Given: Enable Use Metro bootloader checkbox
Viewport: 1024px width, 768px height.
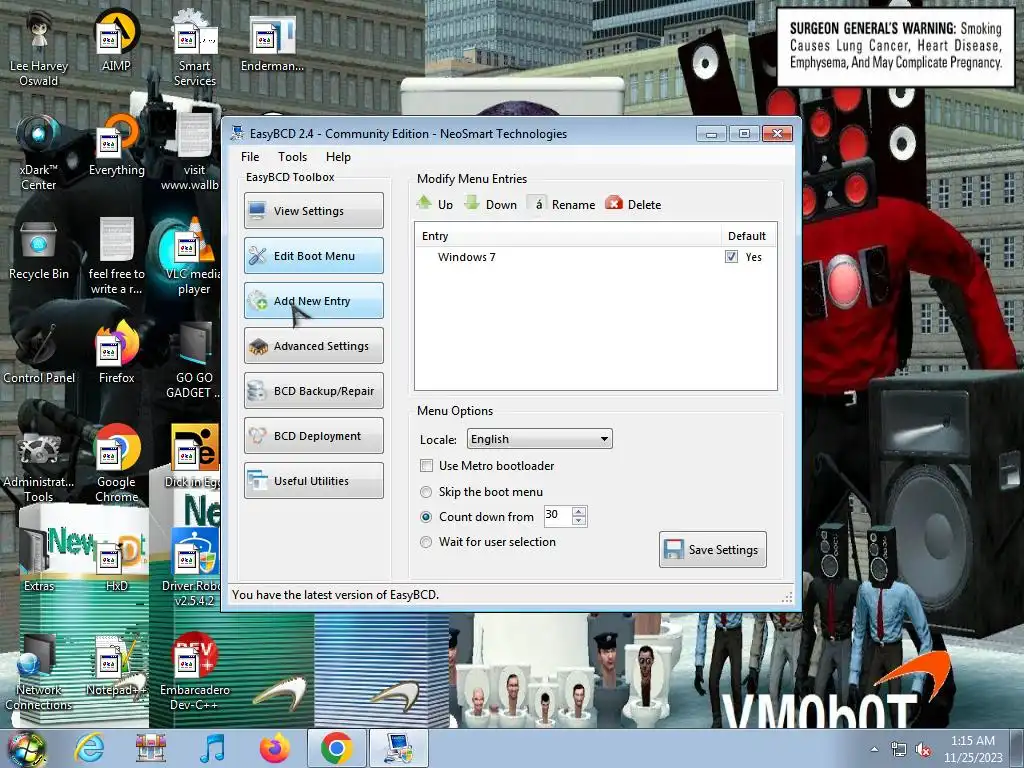Looking at the screenshot, I should [x=426, y=466].
